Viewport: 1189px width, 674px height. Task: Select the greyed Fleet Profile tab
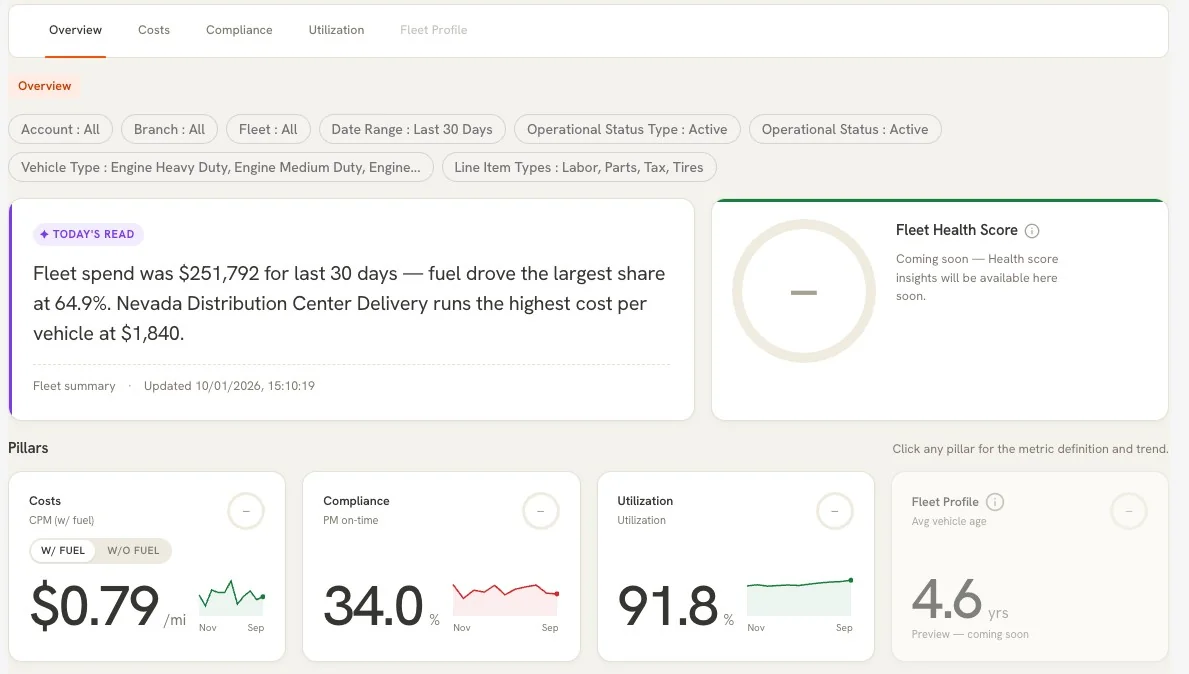[434, 30]
